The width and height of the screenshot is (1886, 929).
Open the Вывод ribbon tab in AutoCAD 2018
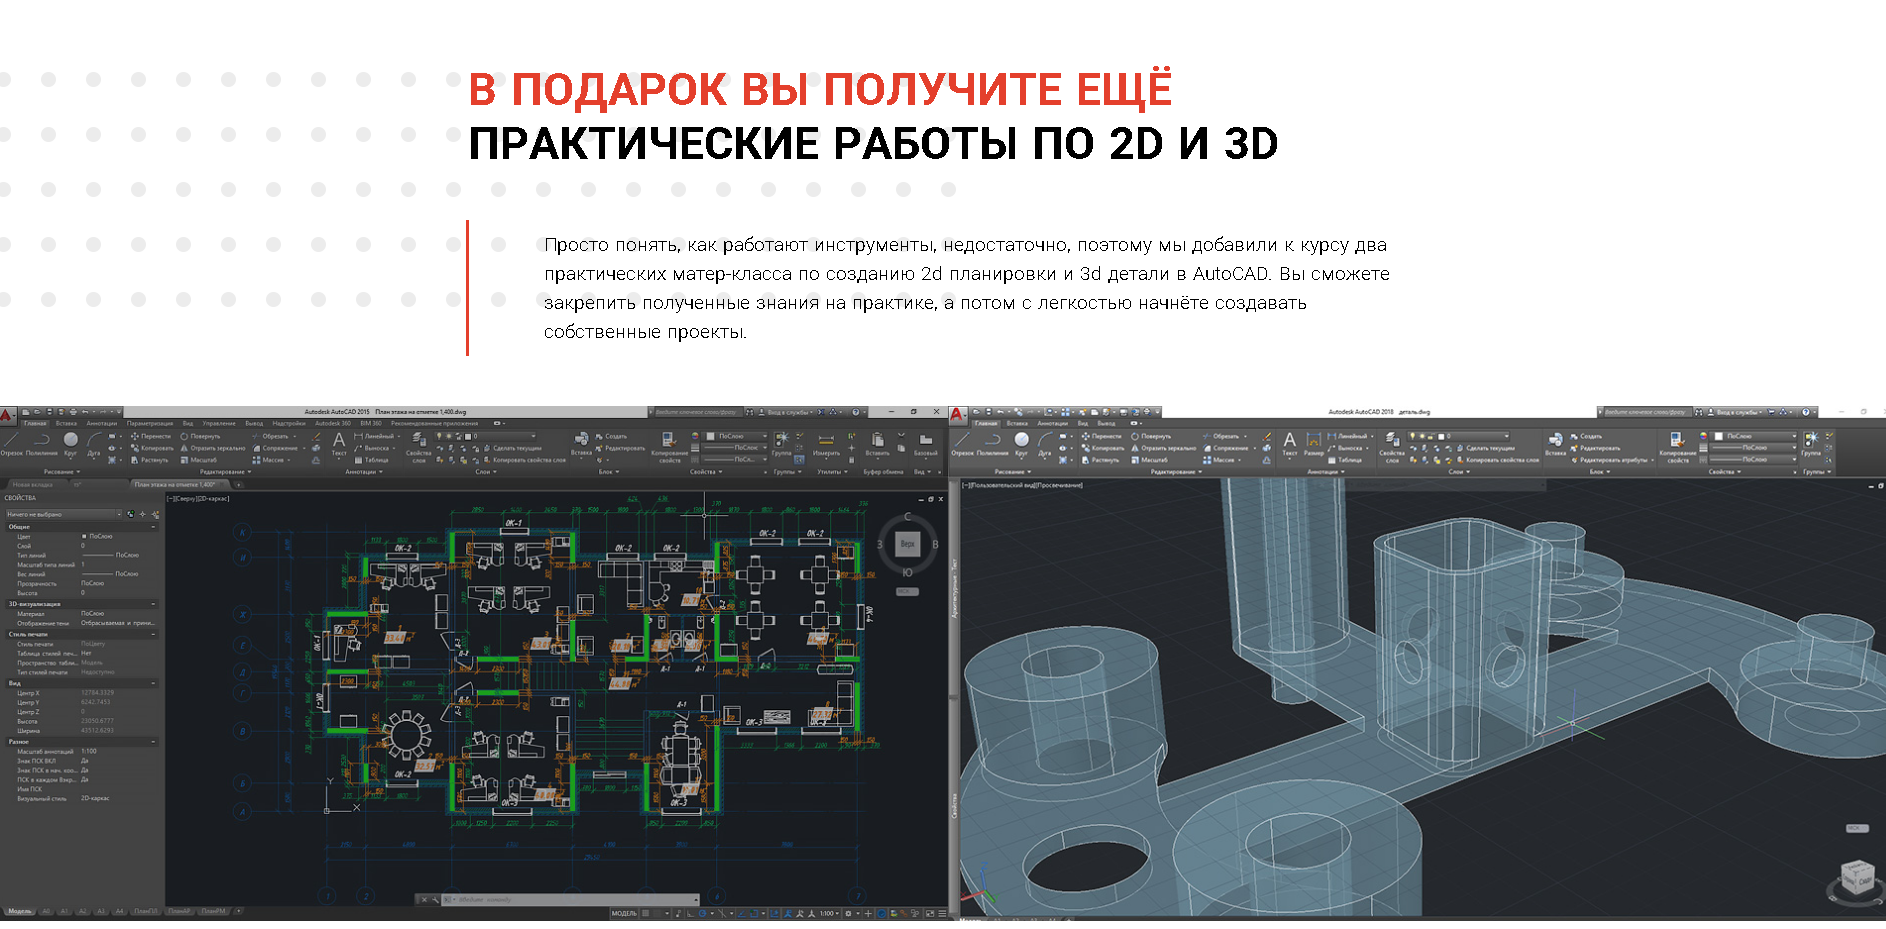click(1106, 424)
